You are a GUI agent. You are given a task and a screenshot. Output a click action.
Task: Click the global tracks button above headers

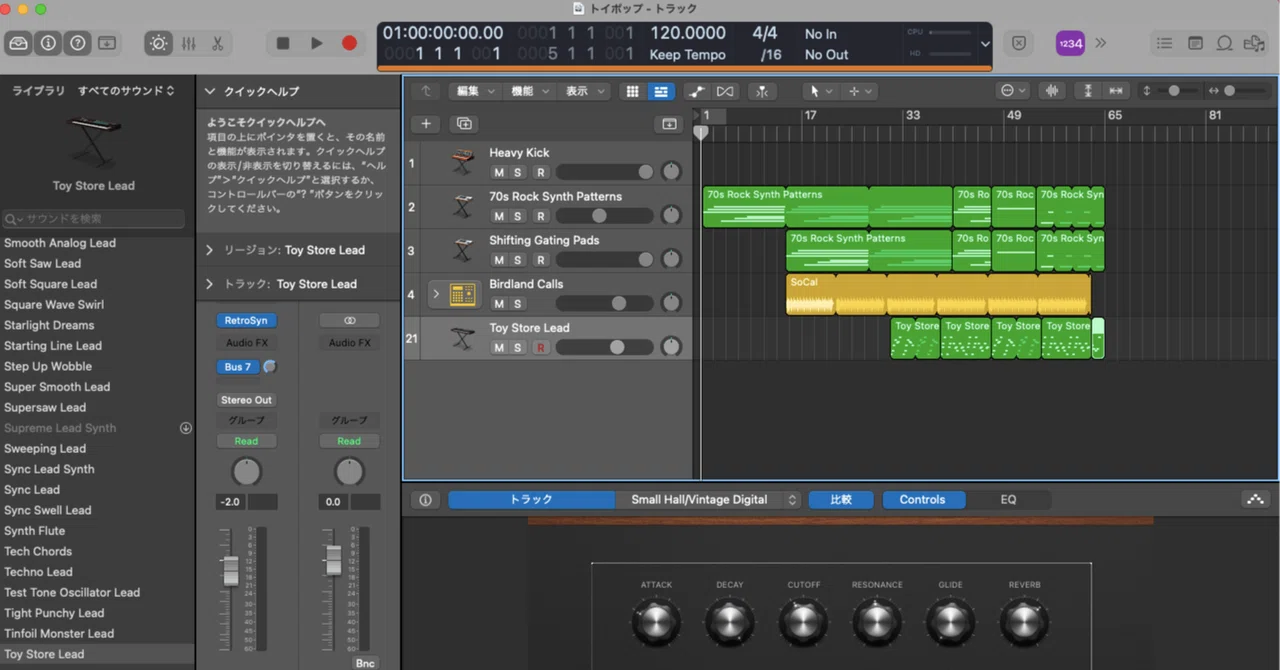click(x=669, y=124)
